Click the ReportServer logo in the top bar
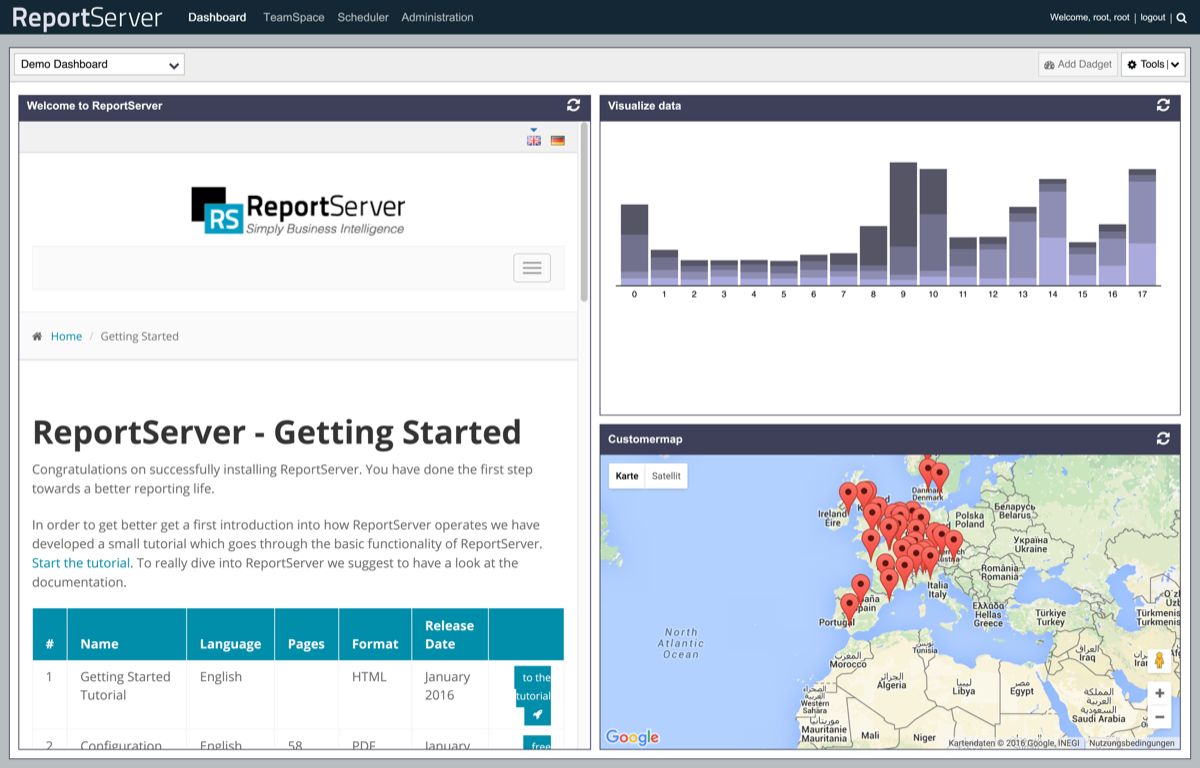 tap(87, 17)
